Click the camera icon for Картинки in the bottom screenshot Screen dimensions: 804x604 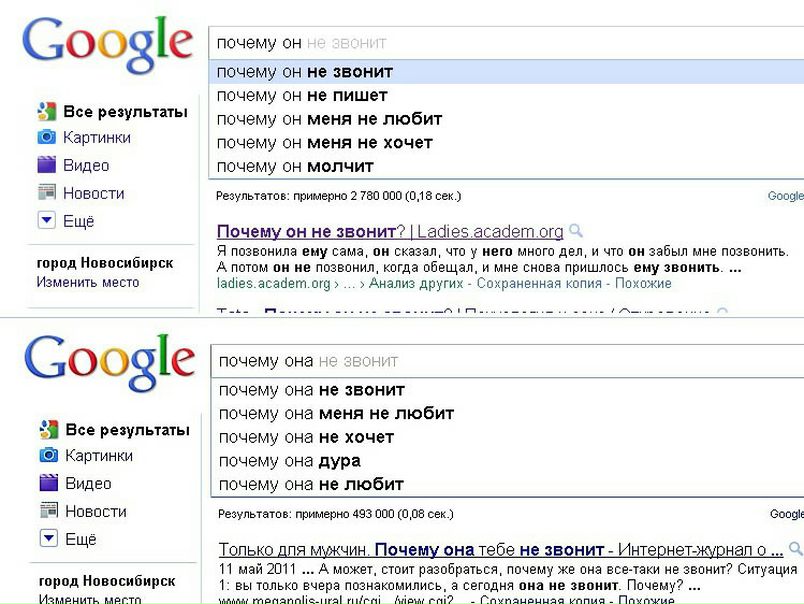[x=48, y=456]
